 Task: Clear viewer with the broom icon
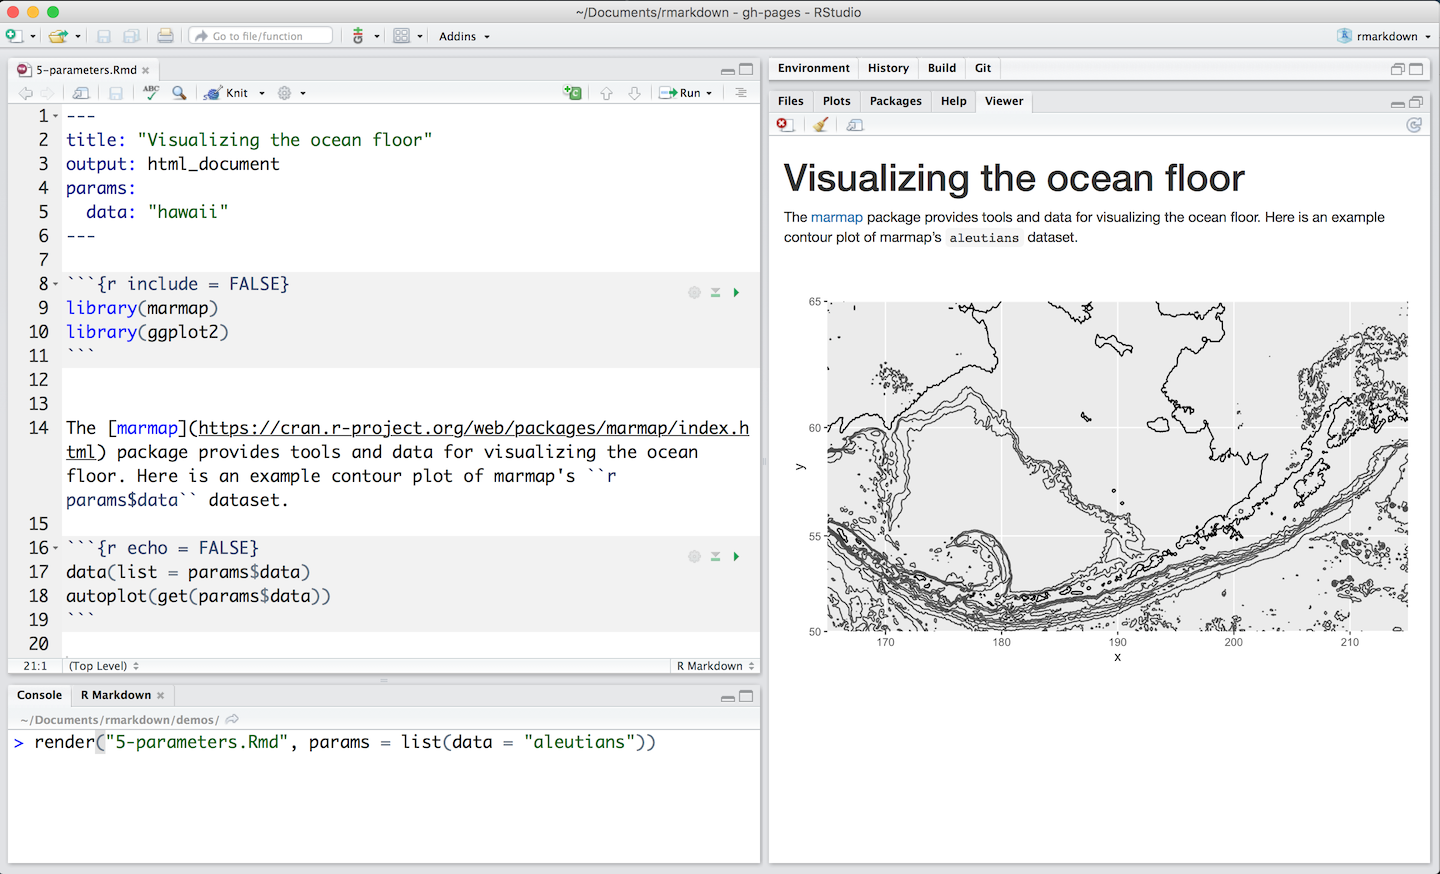[820, 125]
